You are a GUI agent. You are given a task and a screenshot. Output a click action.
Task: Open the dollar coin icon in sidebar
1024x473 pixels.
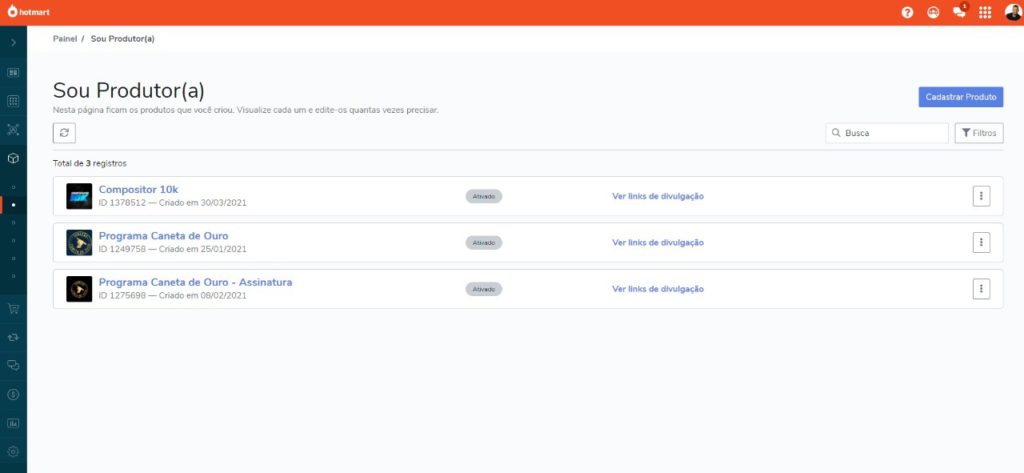[13, 394]
